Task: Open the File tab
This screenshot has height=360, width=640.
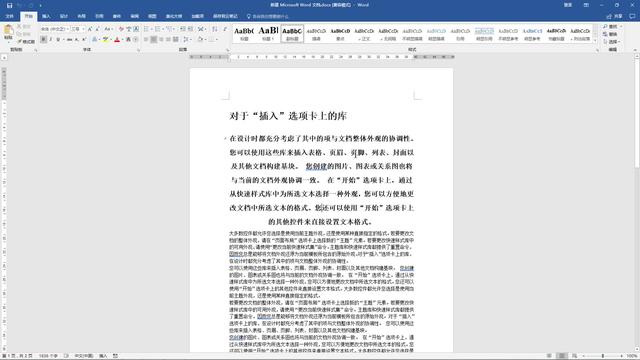Action: [10, 16]
